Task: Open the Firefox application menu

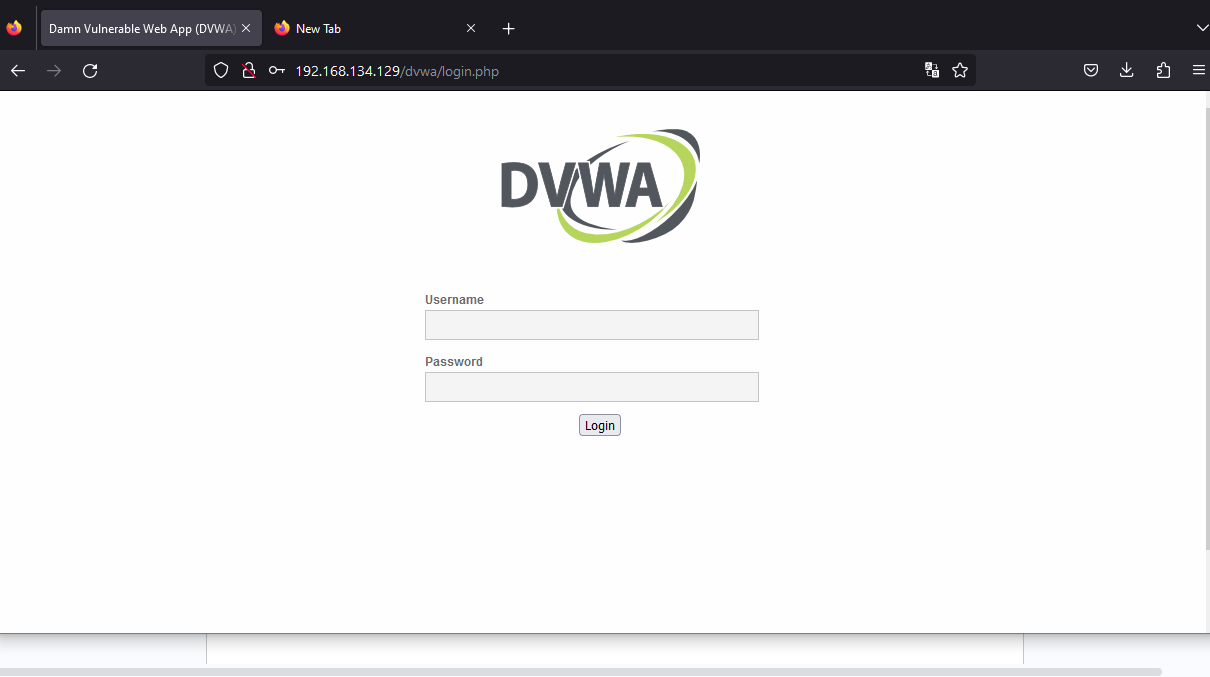Action: pyautogui.click(x=1198, y=70)
